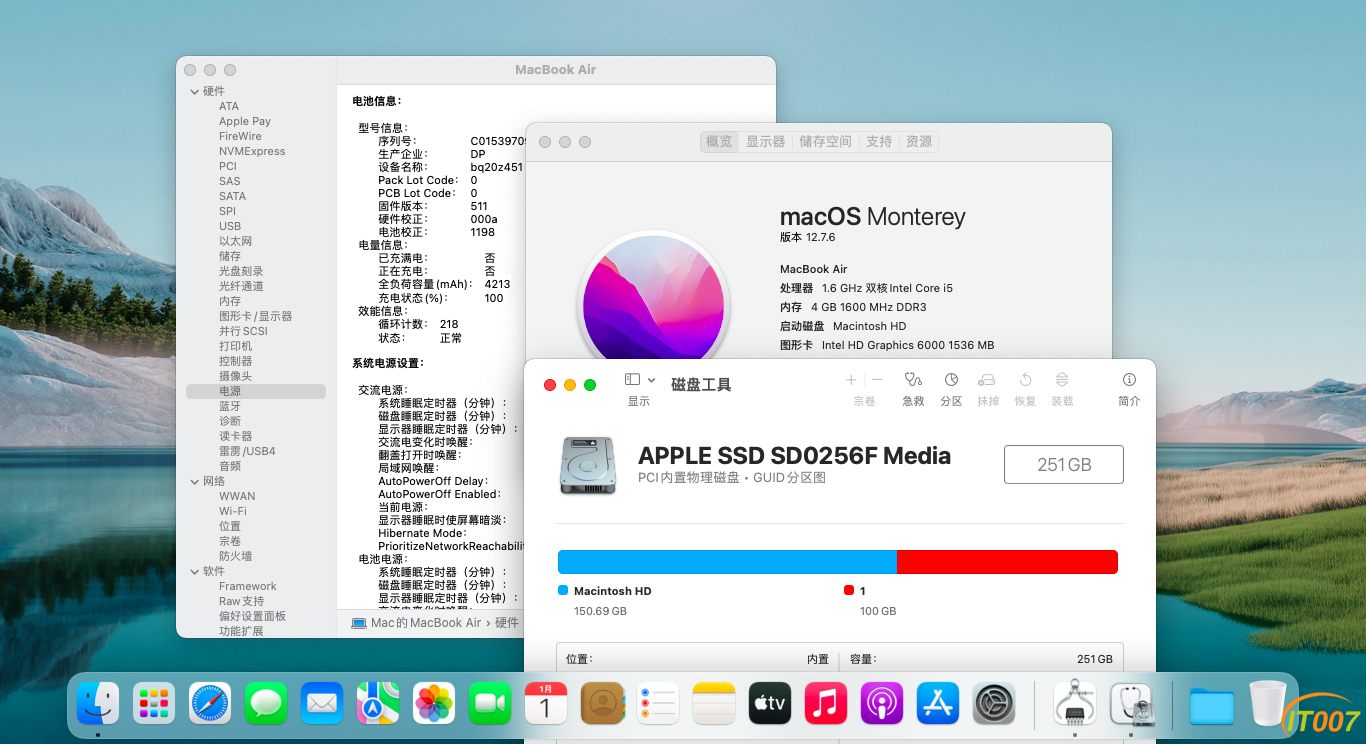Click the blue Macintosh HD bar segment
This screenshot has width=1366, height=744.
(x=727, y=562)
